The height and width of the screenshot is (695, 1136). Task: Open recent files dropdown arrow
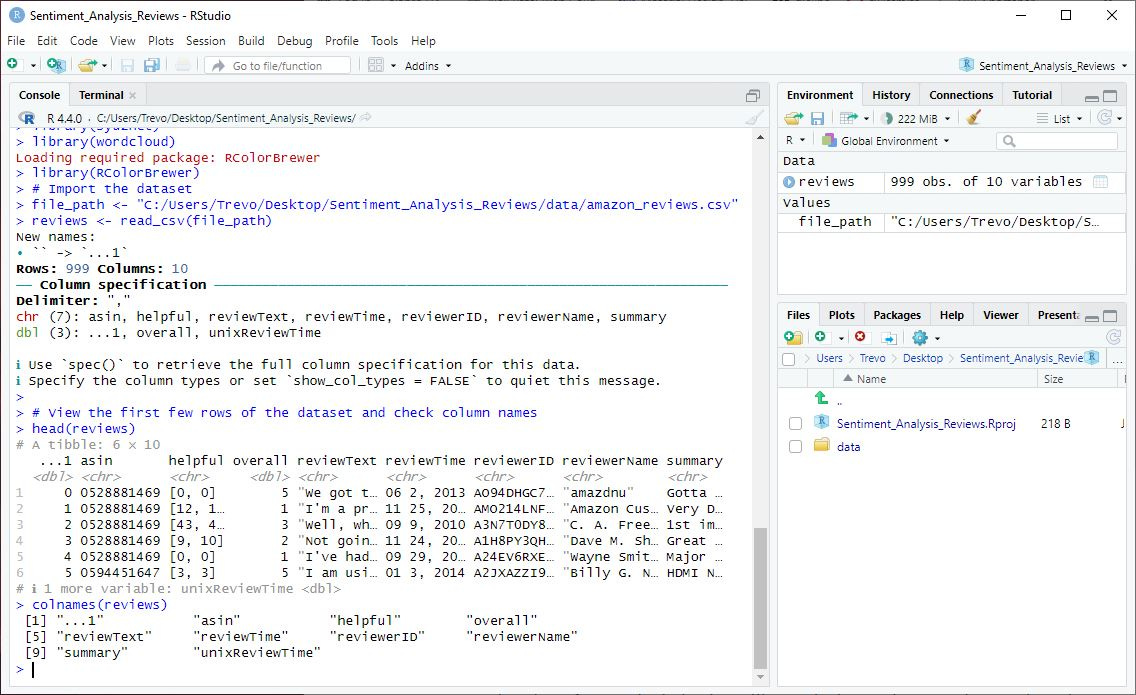pyautogui.click(x=104, y=66)
